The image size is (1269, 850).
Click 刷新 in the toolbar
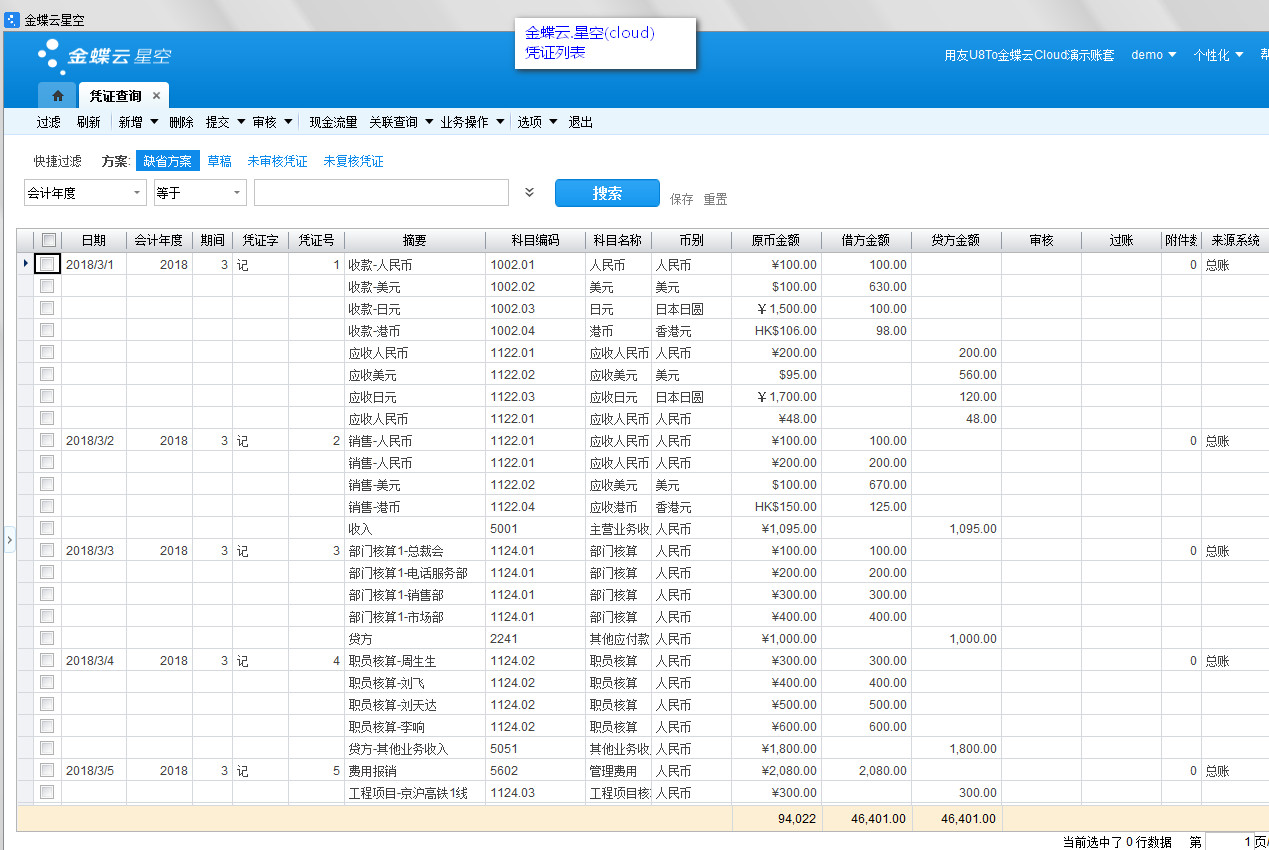point(88,122)
